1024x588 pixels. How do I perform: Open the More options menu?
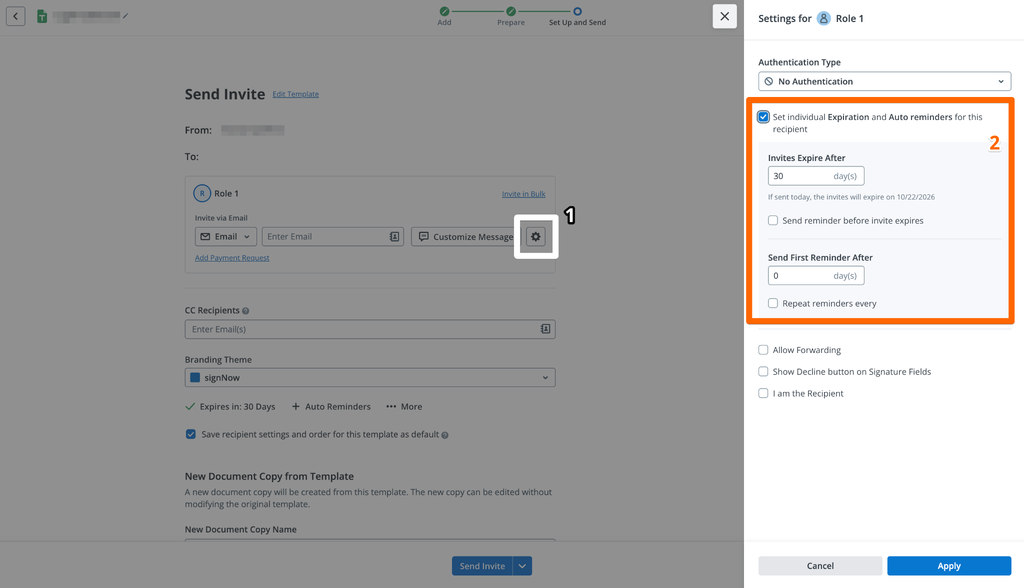coord(404,406)
